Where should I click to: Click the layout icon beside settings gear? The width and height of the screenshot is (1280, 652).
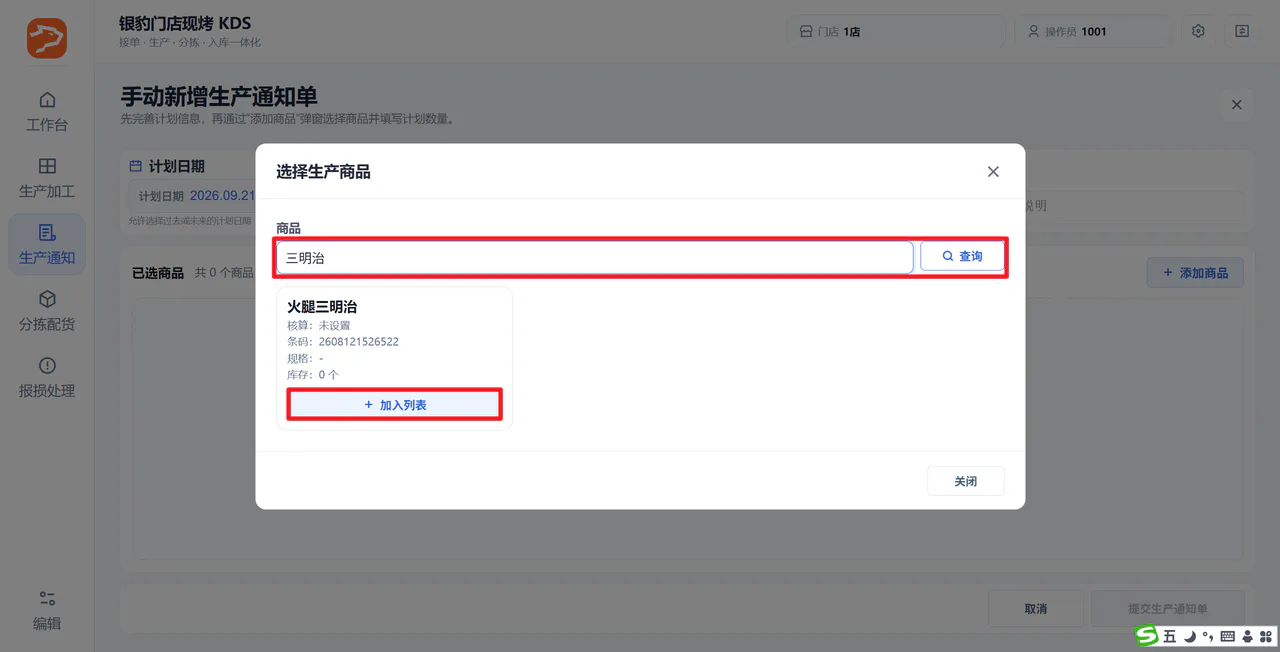[1242, 31]
